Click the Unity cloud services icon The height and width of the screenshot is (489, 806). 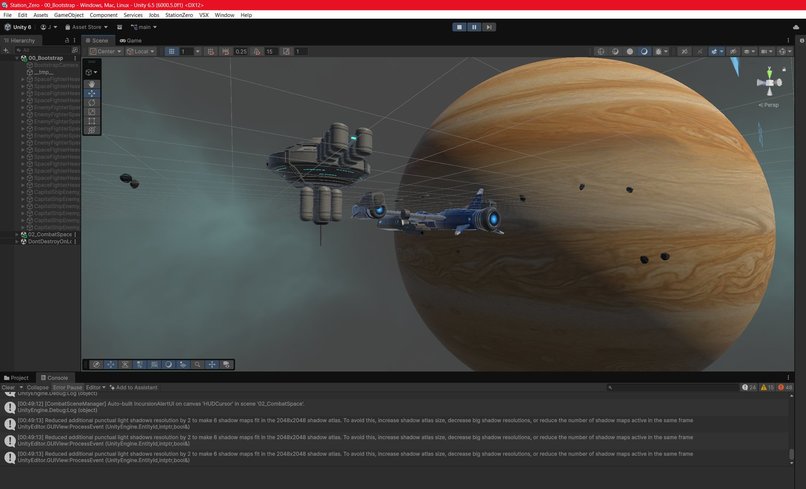pyautogui.click(x=796, y=27)
